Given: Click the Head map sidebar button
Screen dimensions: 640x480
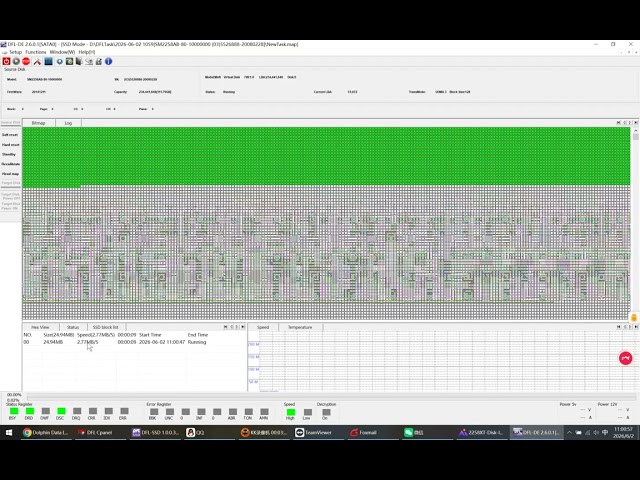Looking at the screenshot, I should tap(10, 174).
